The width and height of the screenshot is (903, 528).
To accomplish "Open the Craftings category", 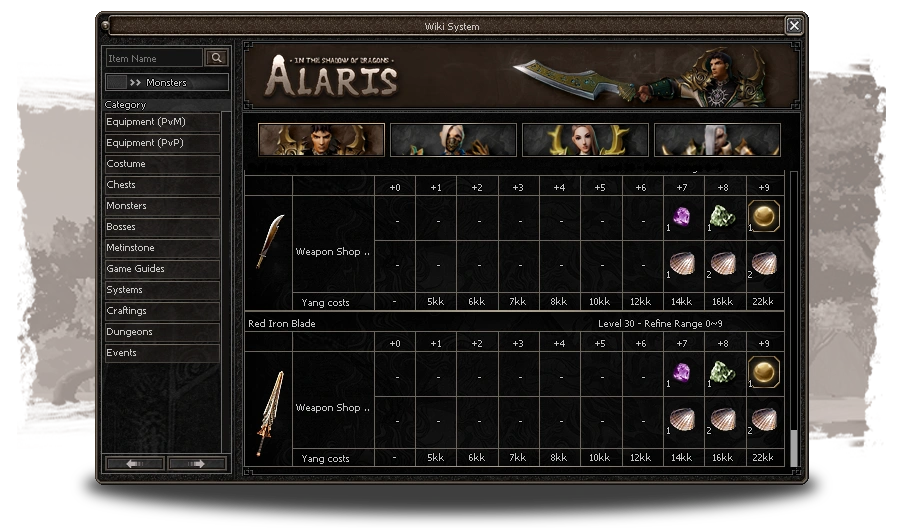I will pyautogui.click(x=162, y=311).
